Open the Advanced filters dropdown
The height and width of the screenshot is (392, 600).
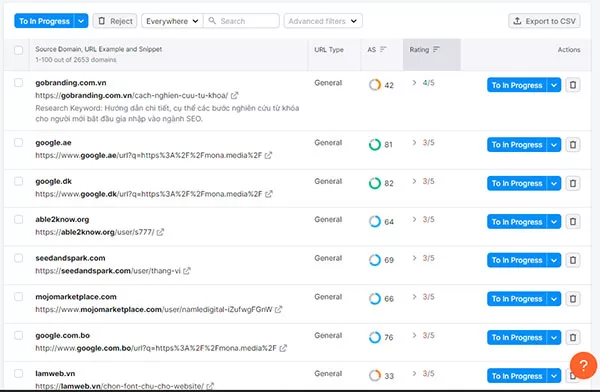(x=323, y=21)
